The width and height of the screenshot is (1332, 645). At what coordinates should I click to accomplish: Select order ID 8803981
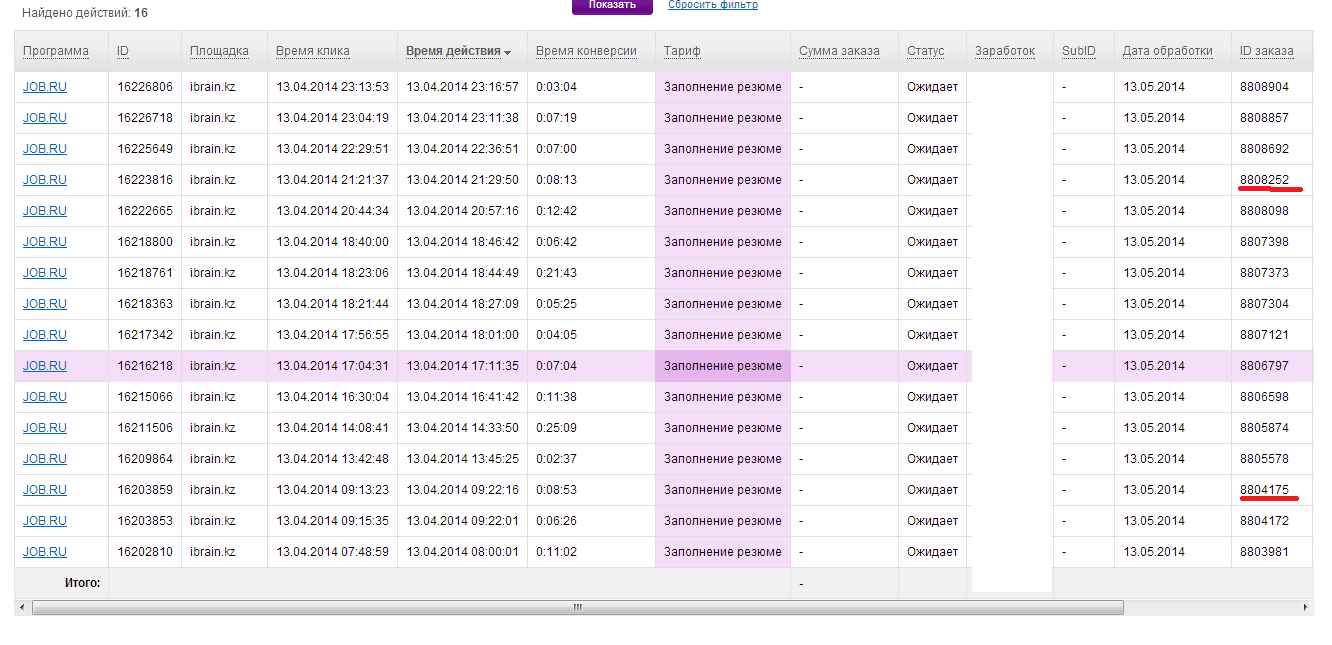click(x=1264, y=552)
